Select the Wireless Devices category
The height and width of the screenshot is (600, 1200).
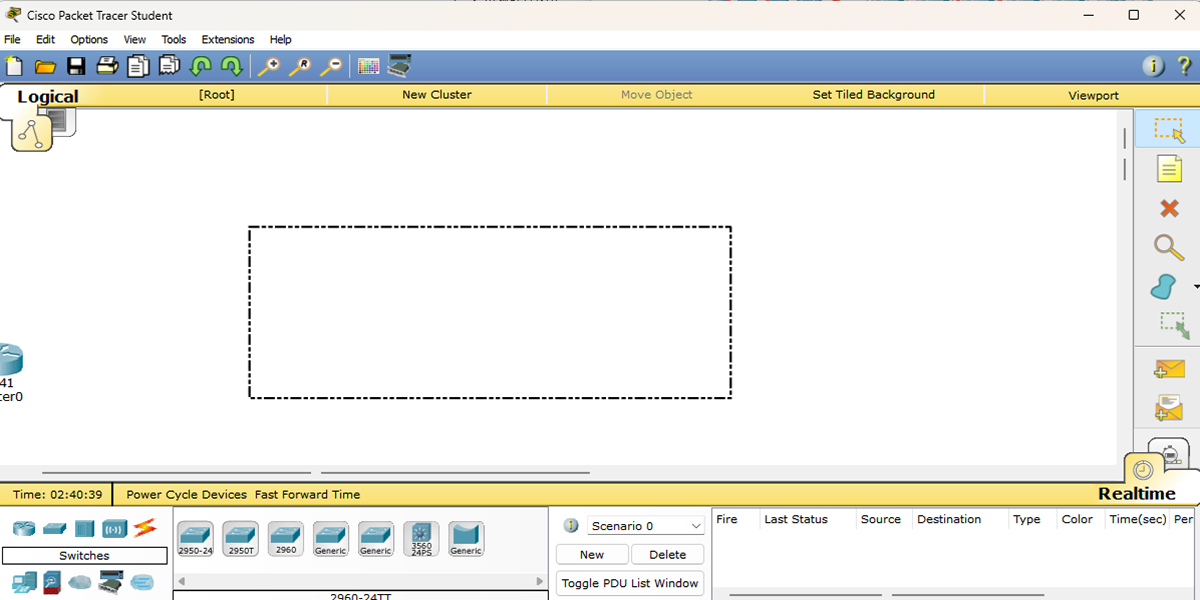114,528
